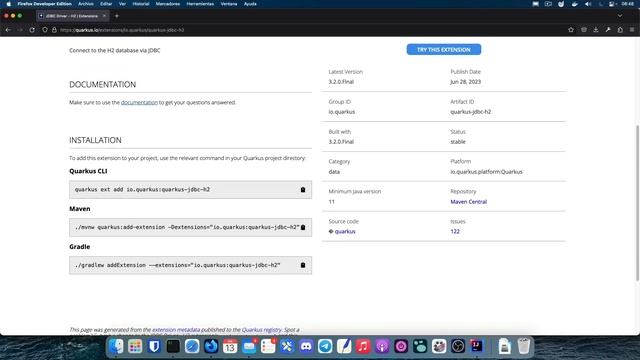Open the Downloads panel
Screen dimensions: 640x360
(596, 30)
